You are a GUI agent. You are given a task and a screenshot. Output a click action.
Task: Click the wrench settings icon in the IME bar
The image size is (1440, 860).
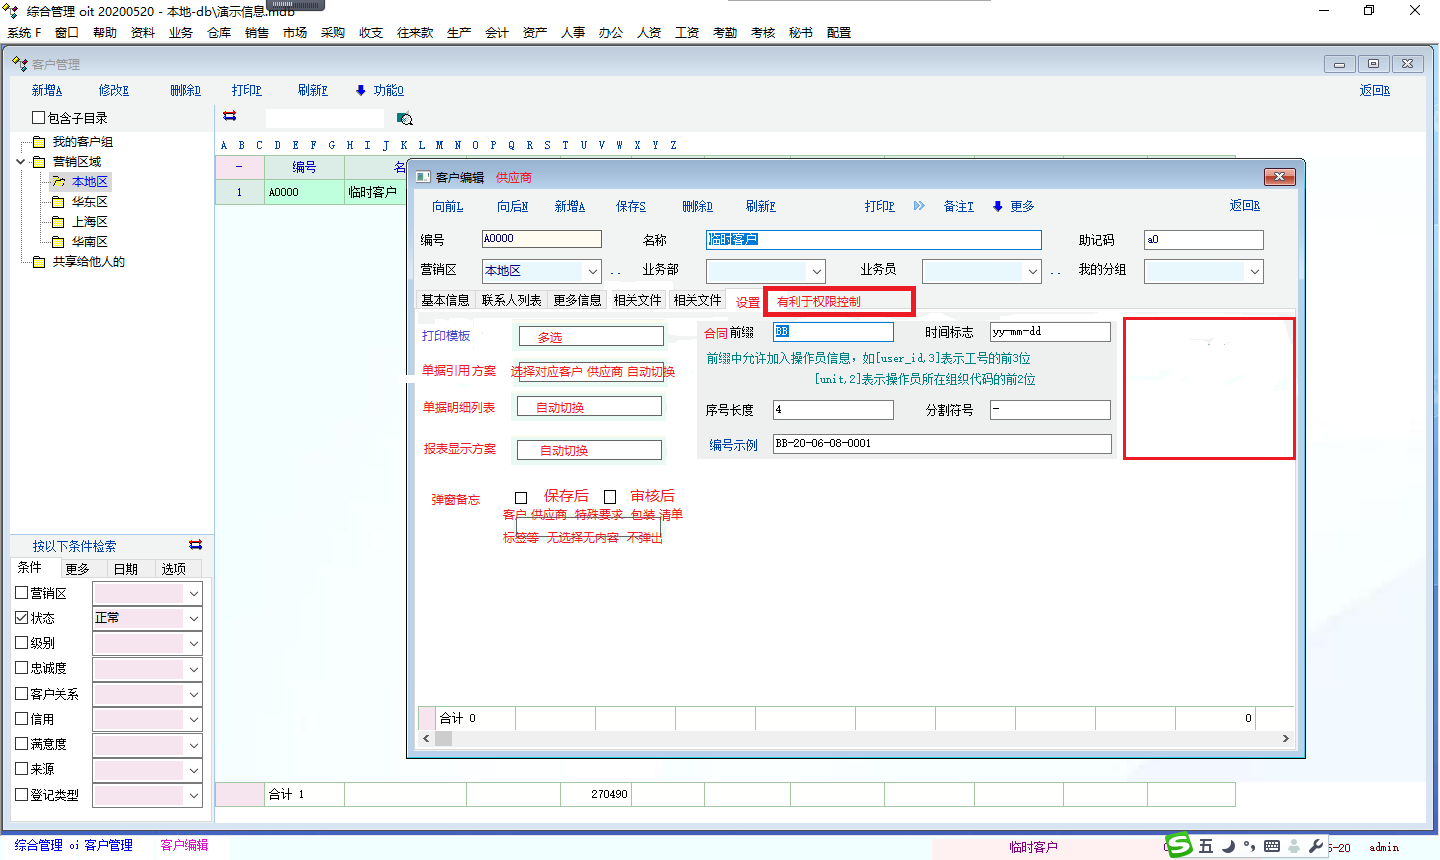[1316, 846]
